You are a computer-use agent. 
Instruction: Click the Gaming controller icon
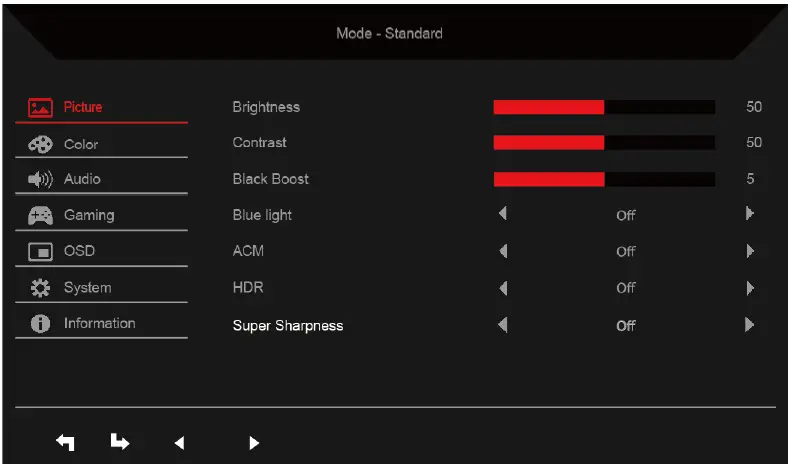pyautogui.click(x=40, y=215)
